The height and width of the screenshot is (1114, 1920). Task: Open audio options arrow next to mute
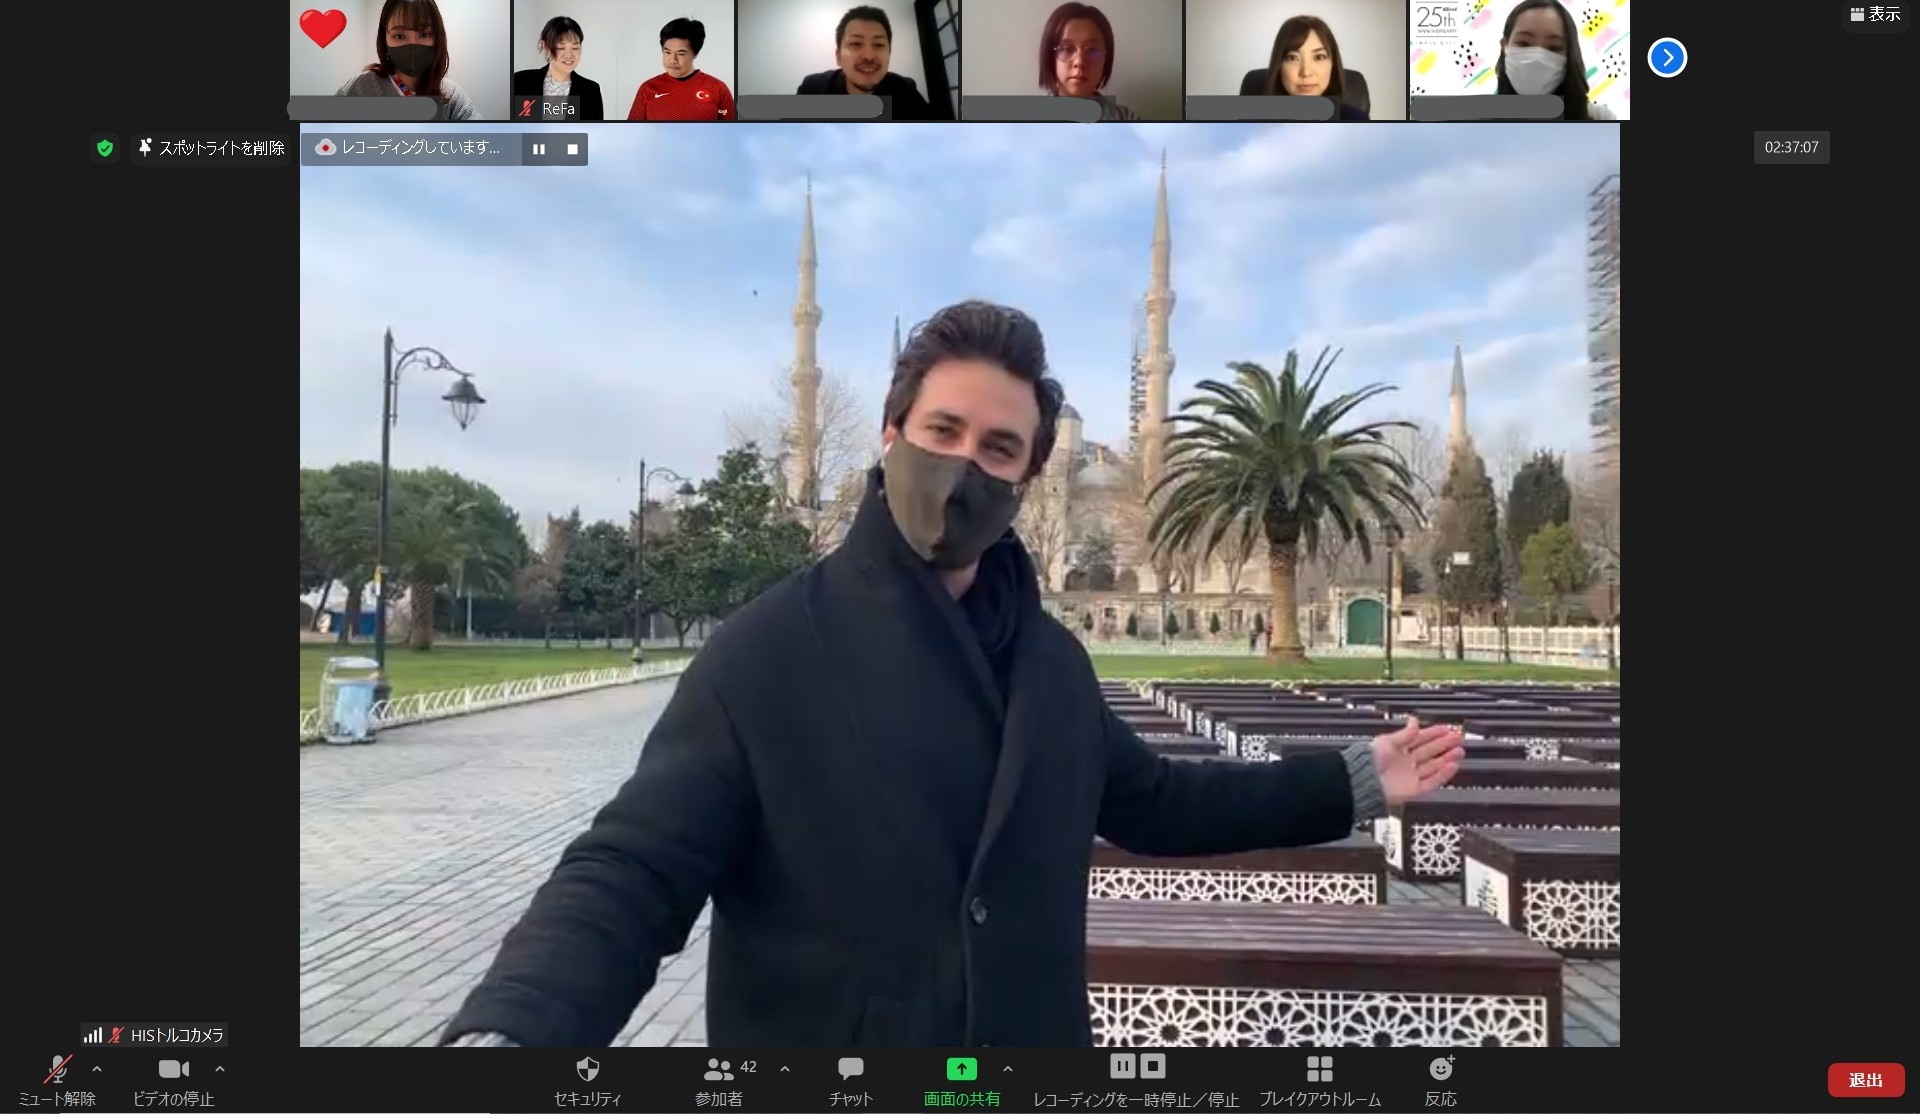(x=97, y=1069)
